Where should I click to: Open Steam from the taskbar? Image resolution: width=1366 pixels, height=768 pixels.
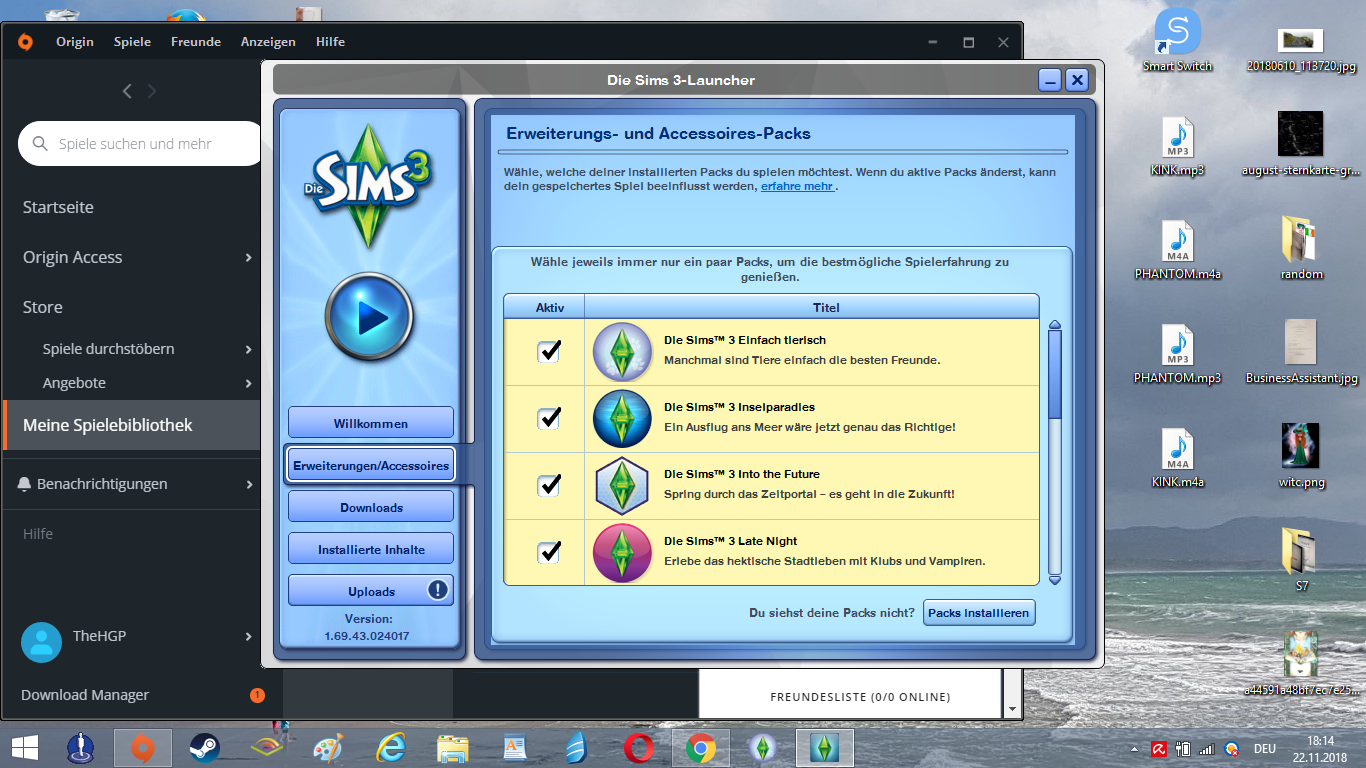click(204, 747)
